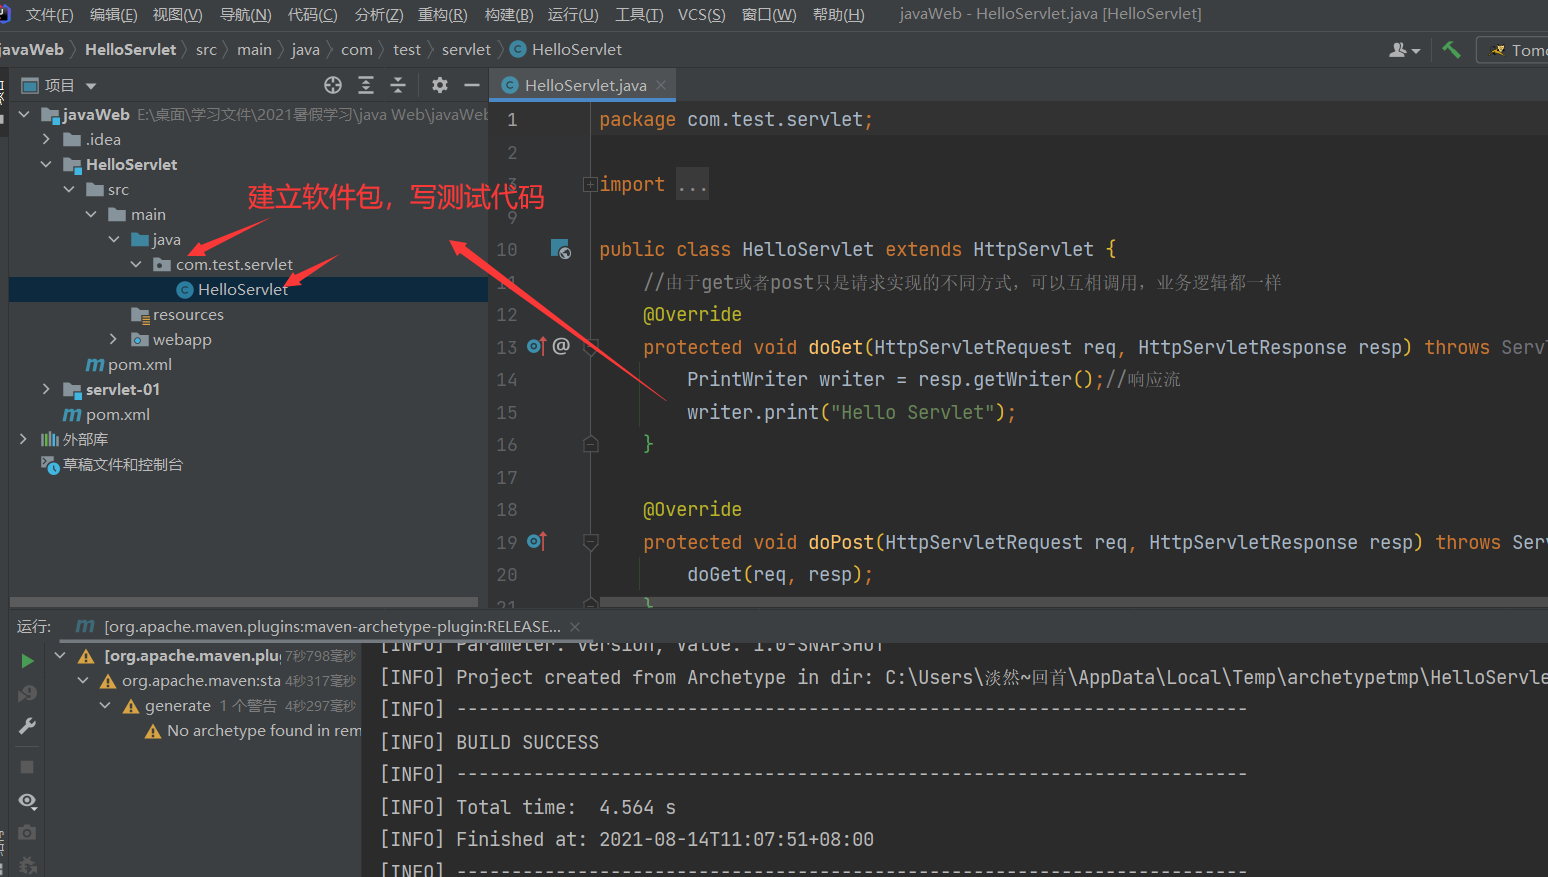Expand the .idea folder
Viewport: 1548px width, 877px height.
pyautogui.click(x=46, y=140)
